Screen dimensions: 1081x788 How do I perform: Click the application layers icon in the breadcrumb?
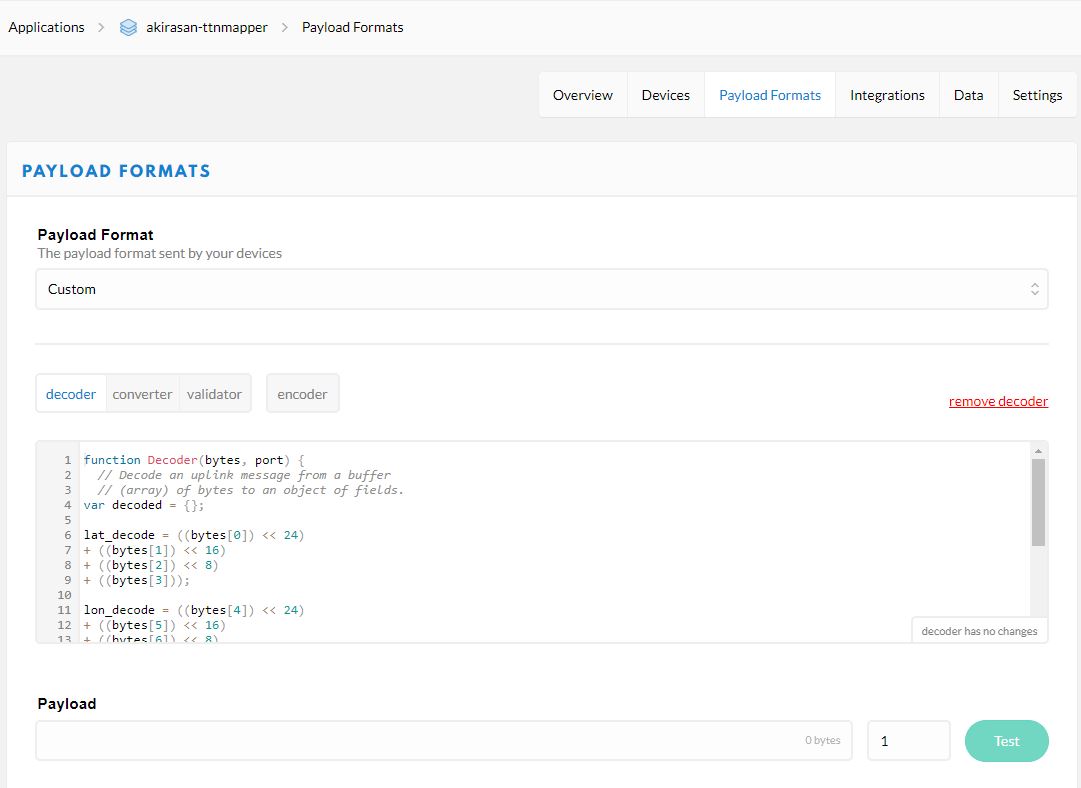128,28
